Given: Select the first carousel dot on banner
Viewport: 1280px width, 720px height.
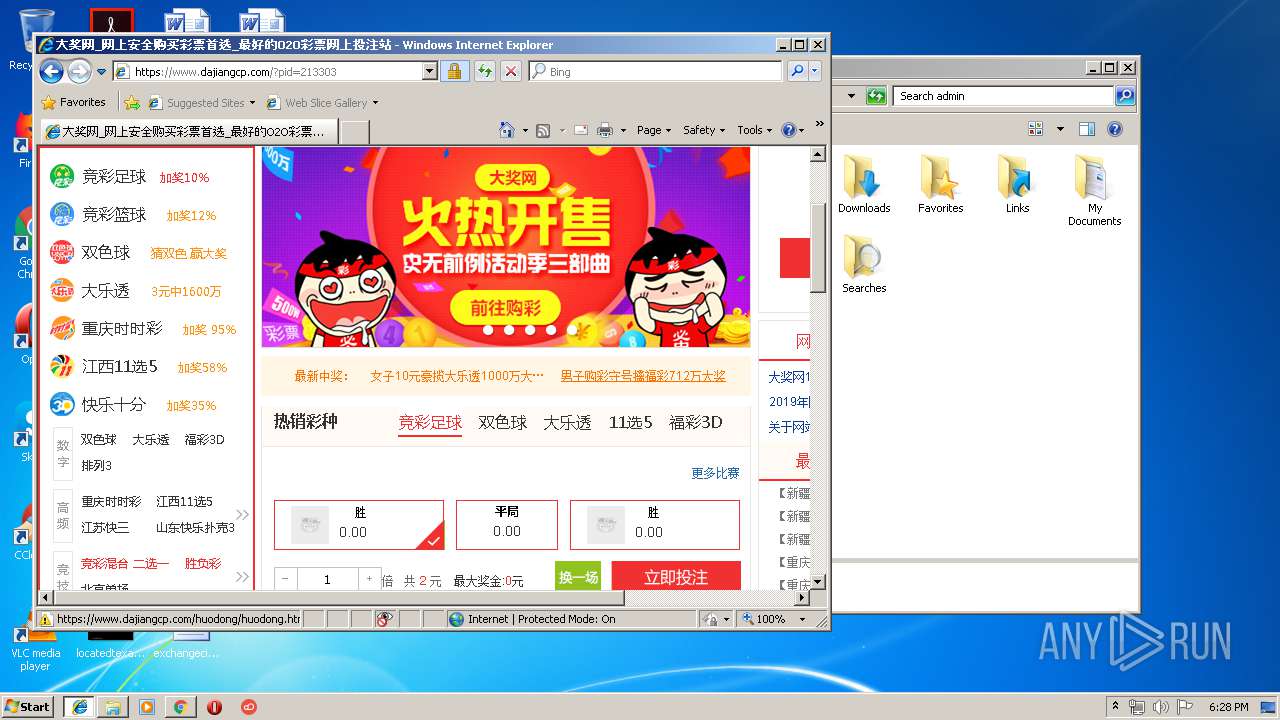Looking at the screenshot, I should click(487, 330).
